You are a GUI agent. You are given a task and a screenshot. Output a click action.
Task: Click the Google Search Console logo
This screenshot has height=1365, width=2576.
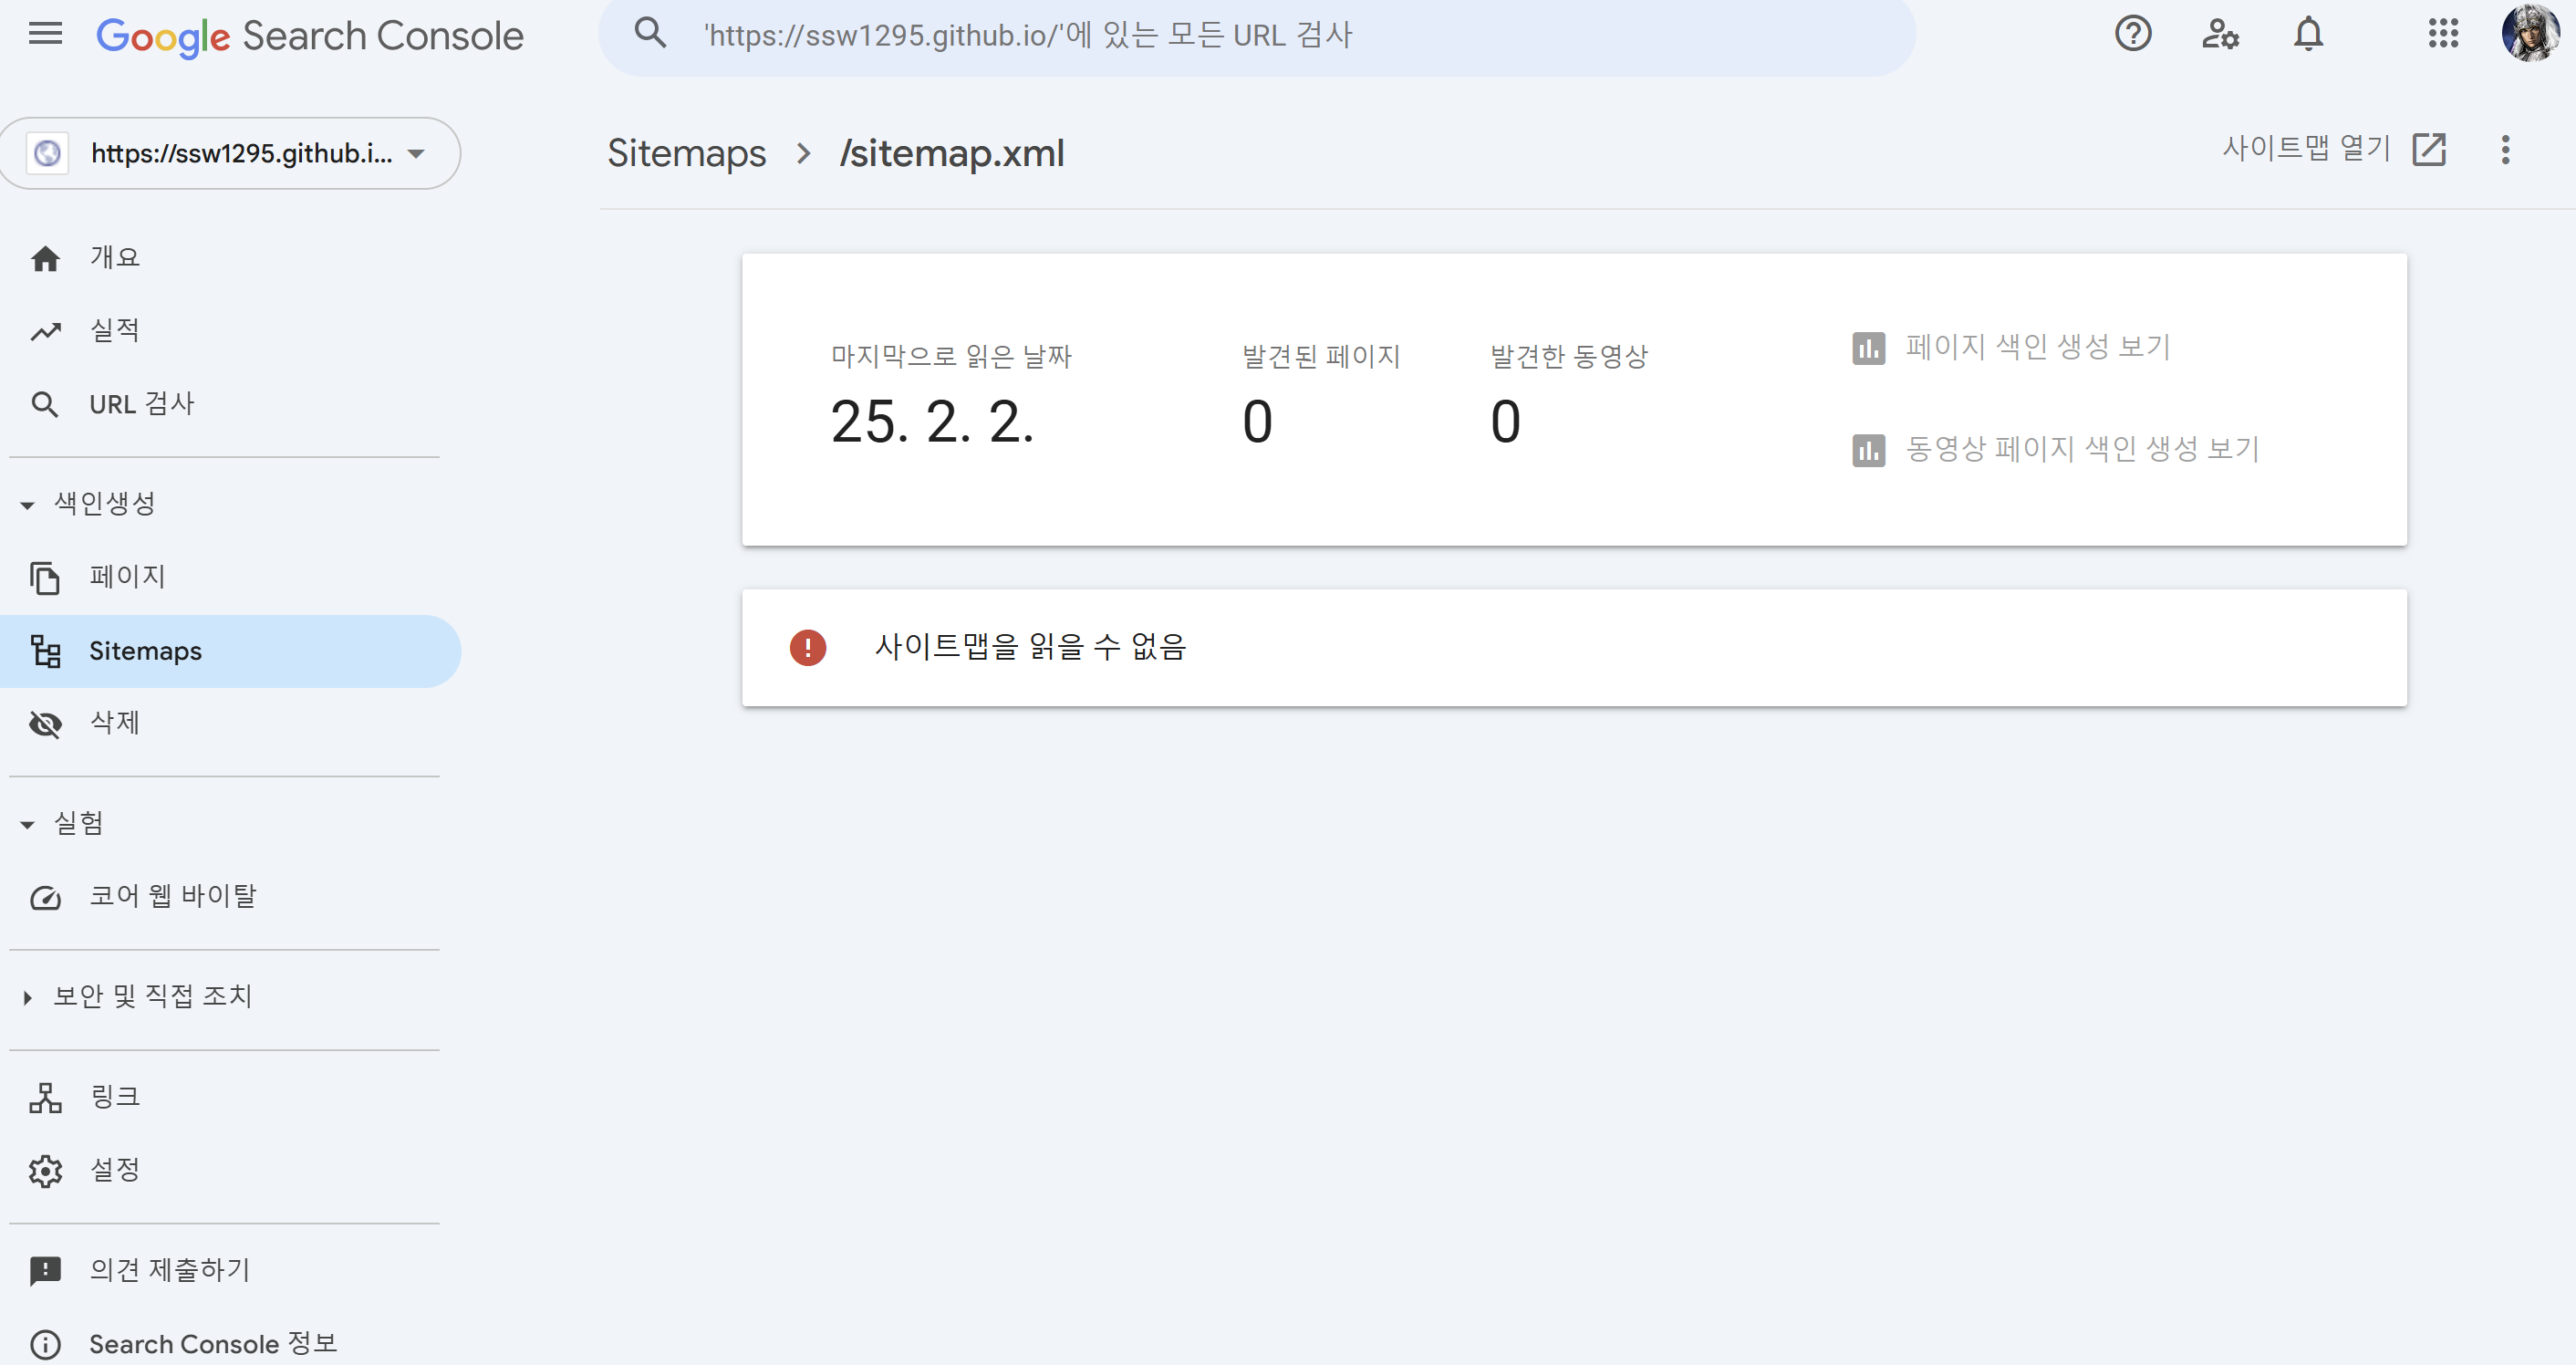(310, 36)
